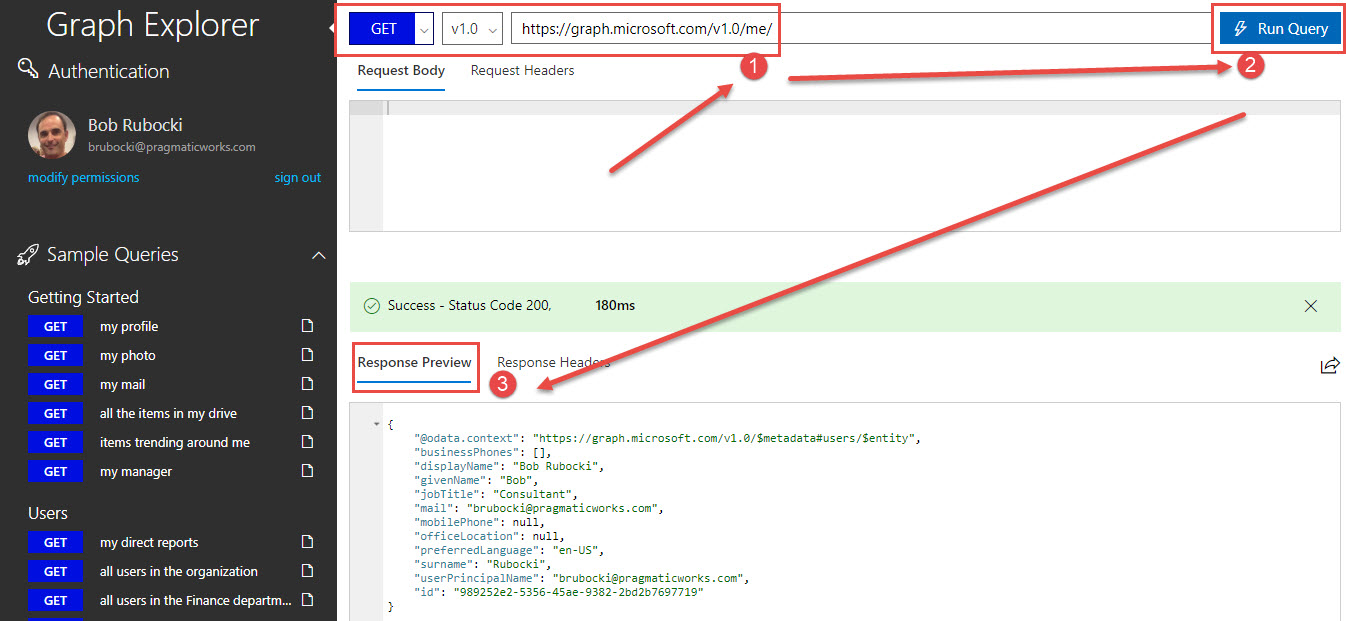The width and height of the screenshot is (1346, 621).
Task: Open docs icon for 'all users in the organization'
Action: [x=306, y=570]
